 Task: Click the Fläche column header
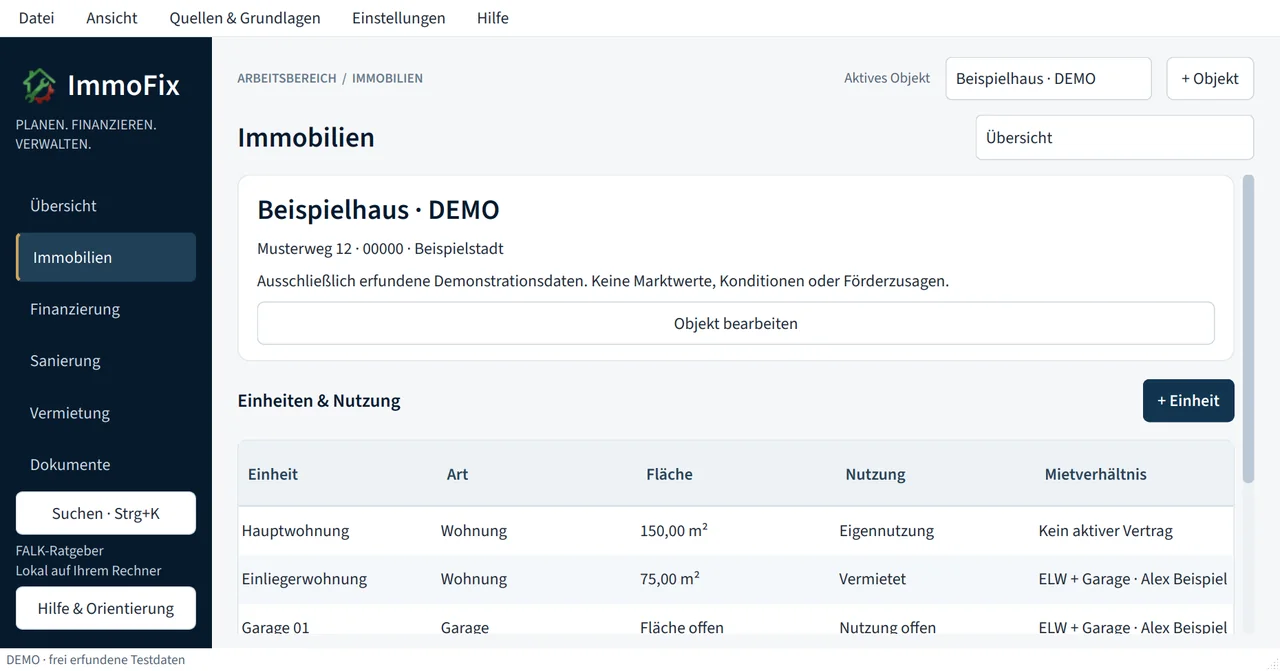pyautogui.click(x=669, y=475)
